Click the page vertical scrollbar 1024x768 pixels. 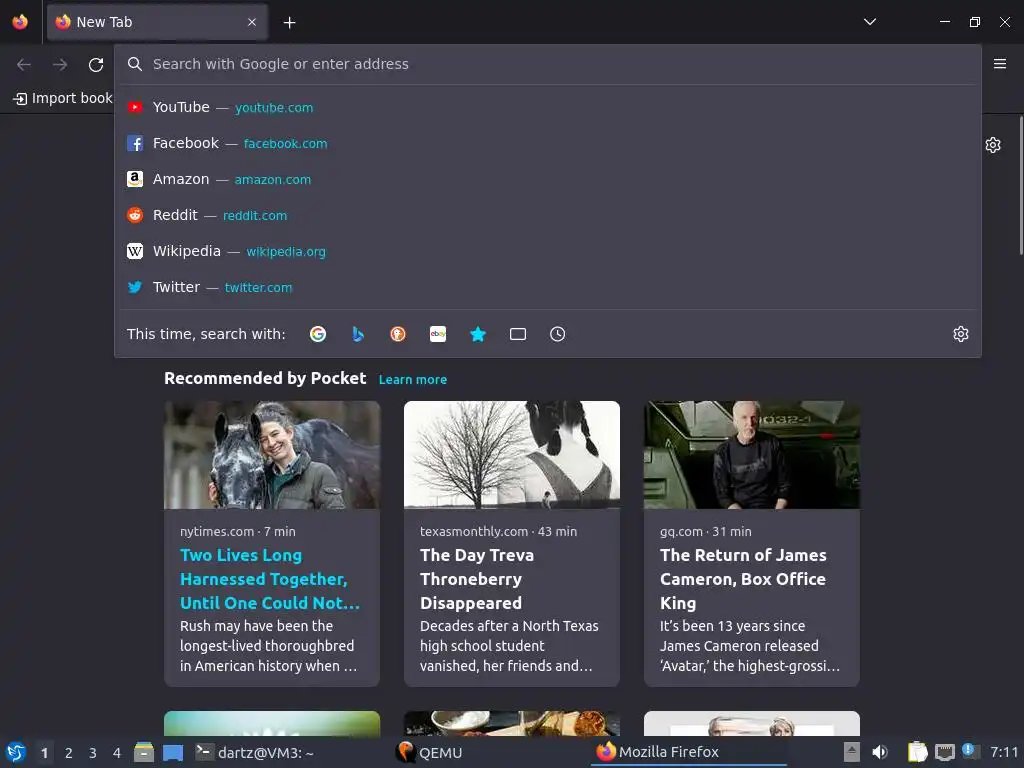pos(1021,185)
